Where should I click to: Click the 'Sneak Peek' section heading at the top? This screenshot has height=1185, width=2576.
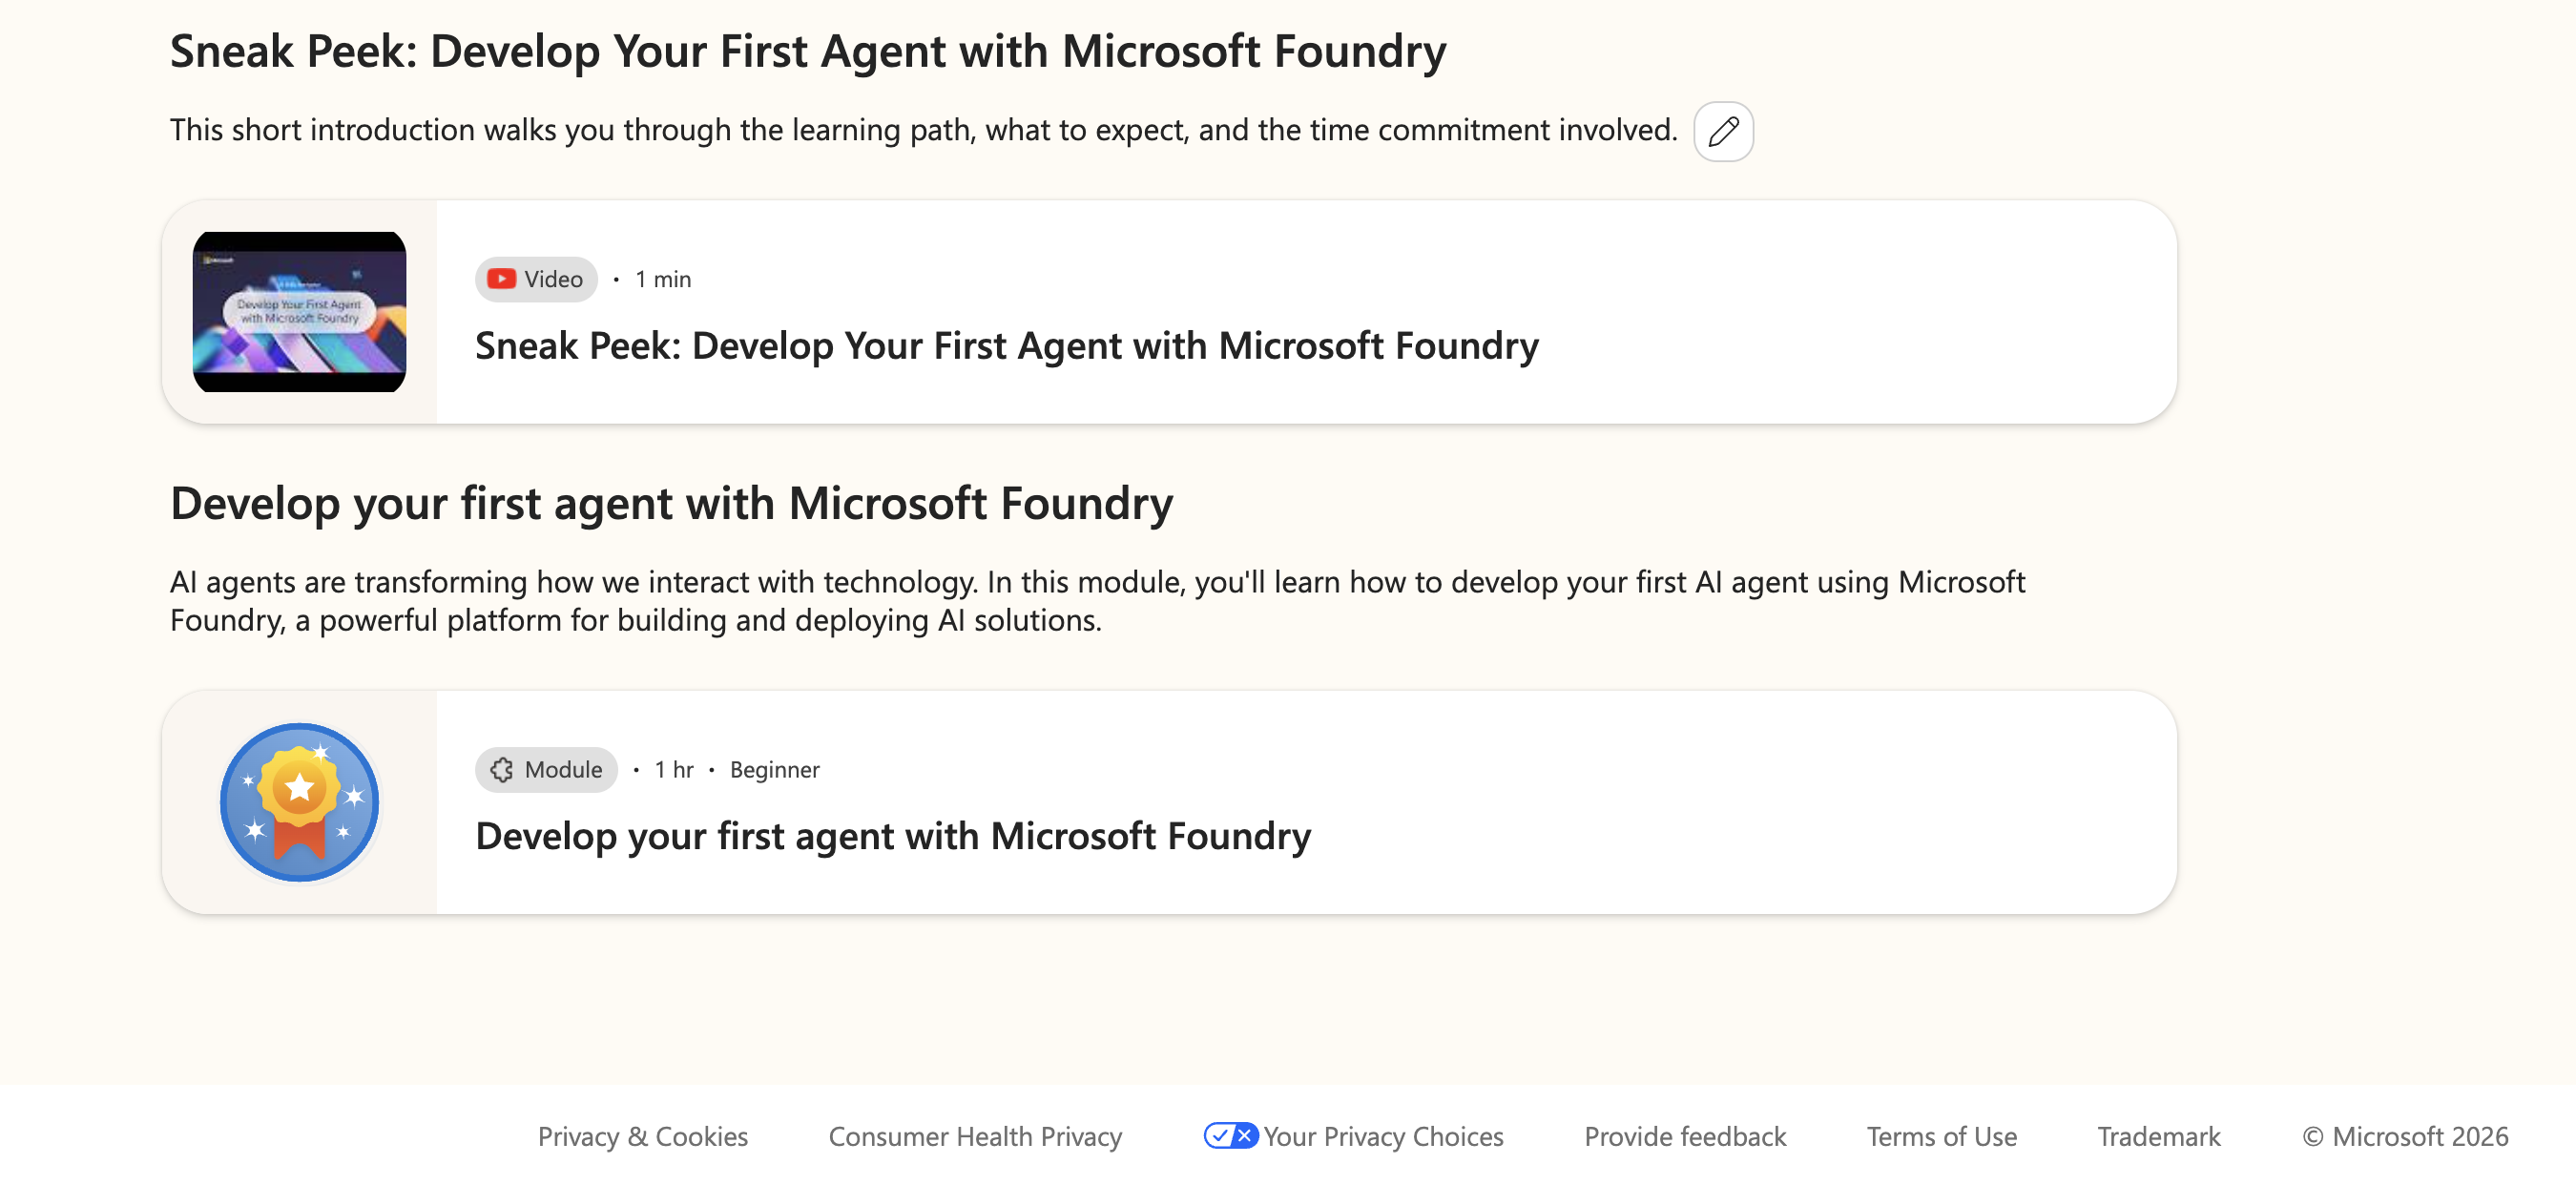[808, 52]
